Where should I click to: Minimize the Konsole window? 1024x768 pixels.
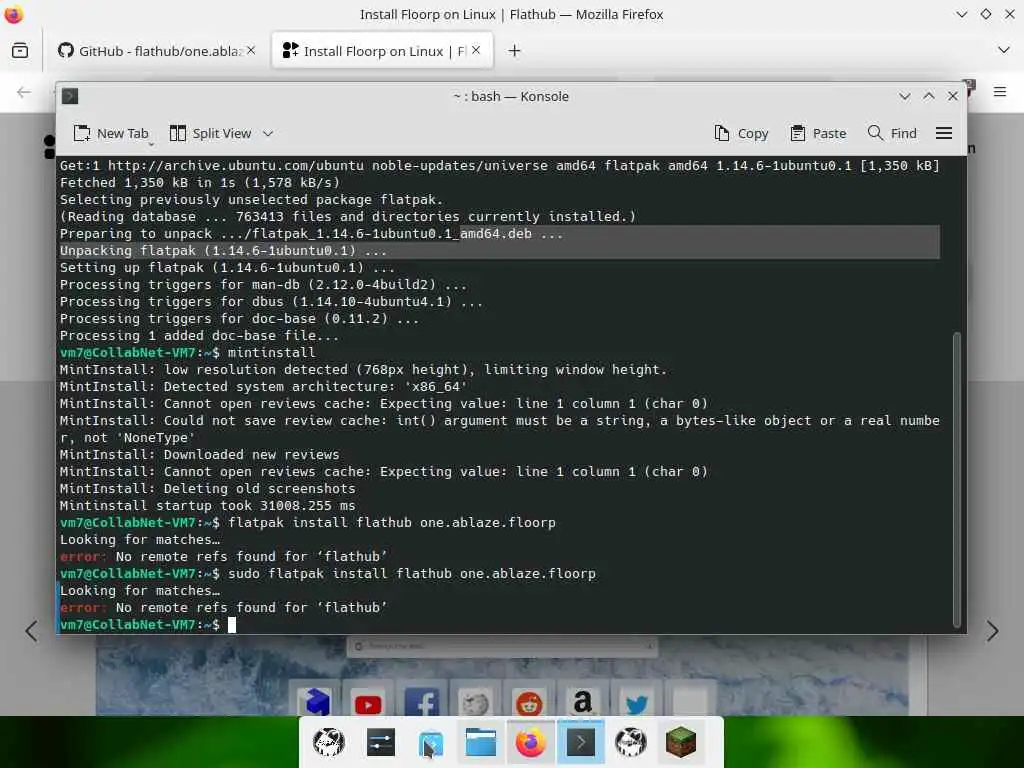[x=904, y=96]
